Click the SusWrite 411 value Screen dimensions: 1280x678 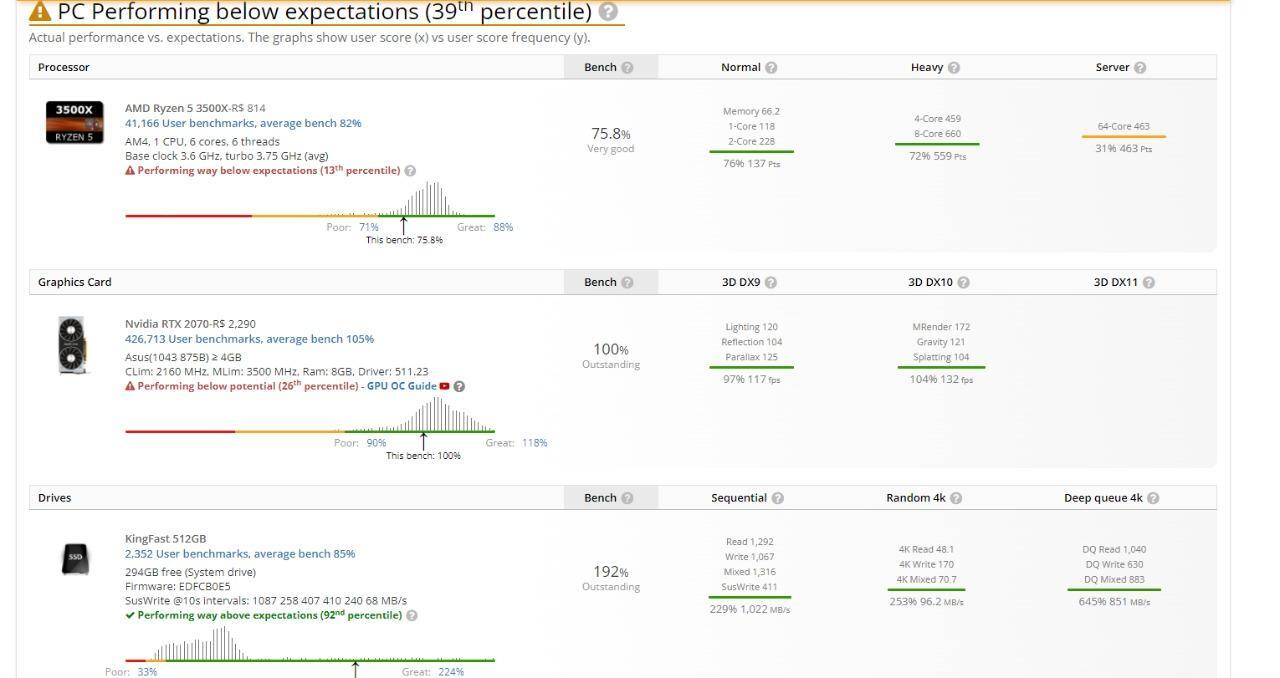[x=750, y=588]
